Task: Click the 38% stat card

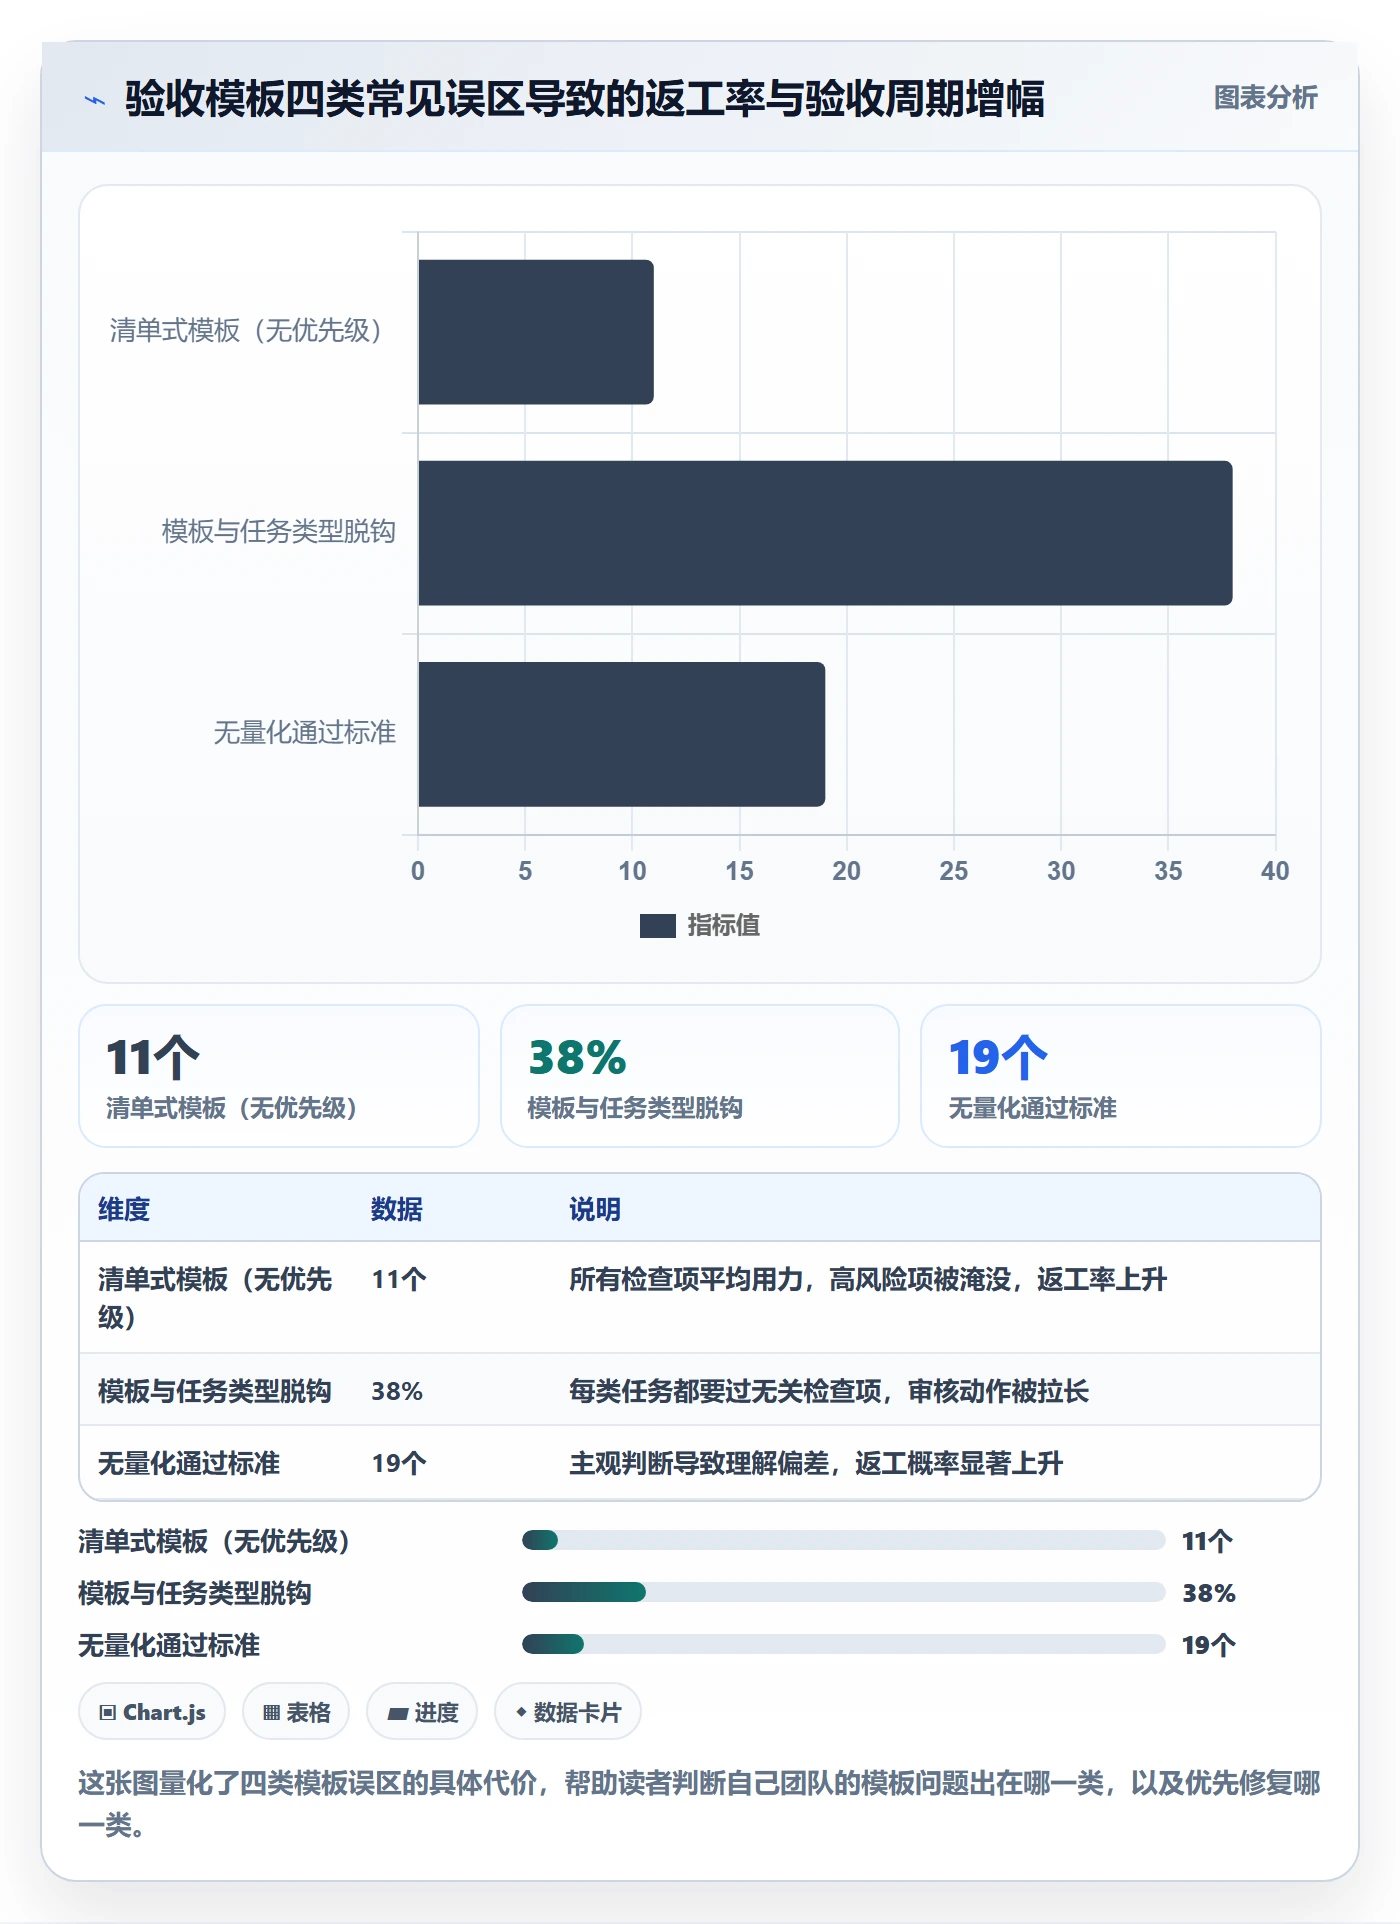Action: (x=700, y=1076)
